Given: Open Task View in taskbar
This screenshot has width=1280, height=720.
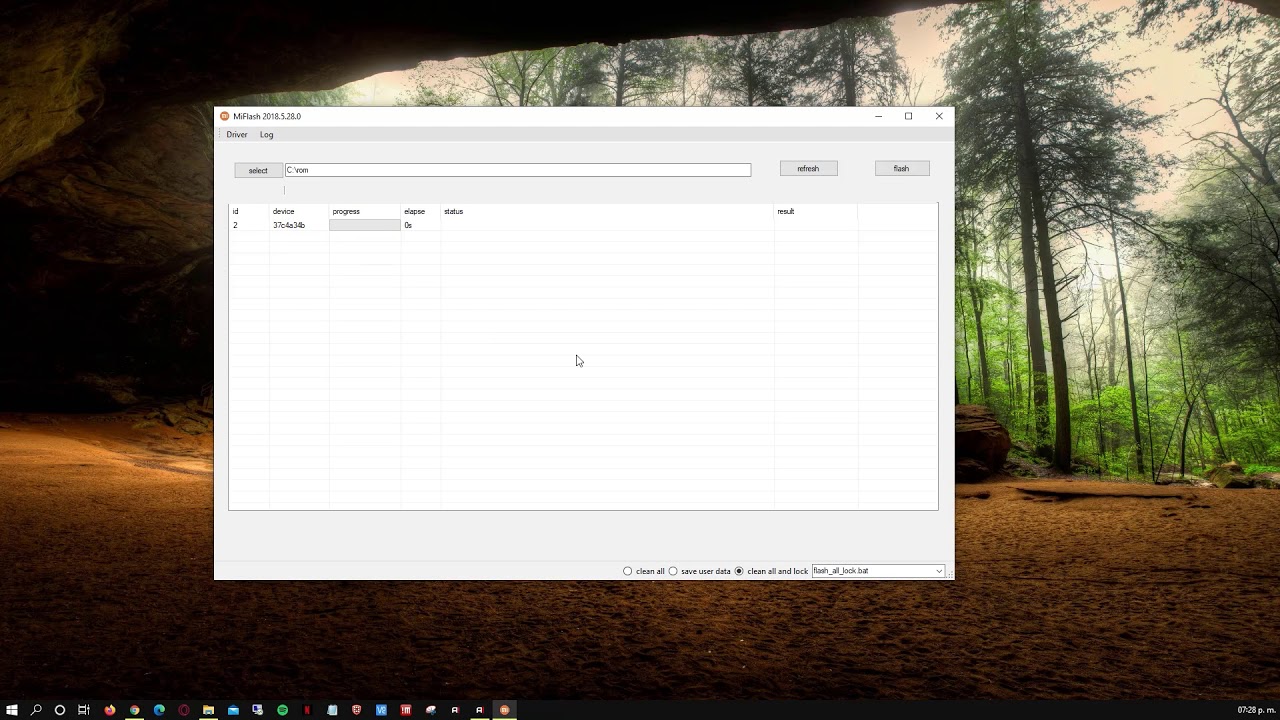Looking at the screenshot, I should point(84,710).
